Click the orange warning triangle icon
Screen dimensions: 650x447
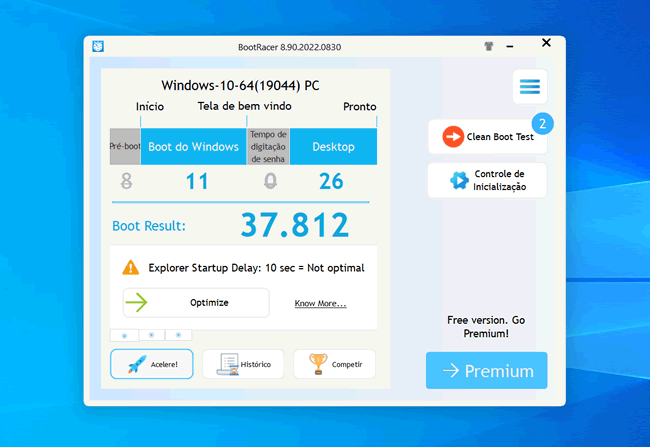[131, 268]
